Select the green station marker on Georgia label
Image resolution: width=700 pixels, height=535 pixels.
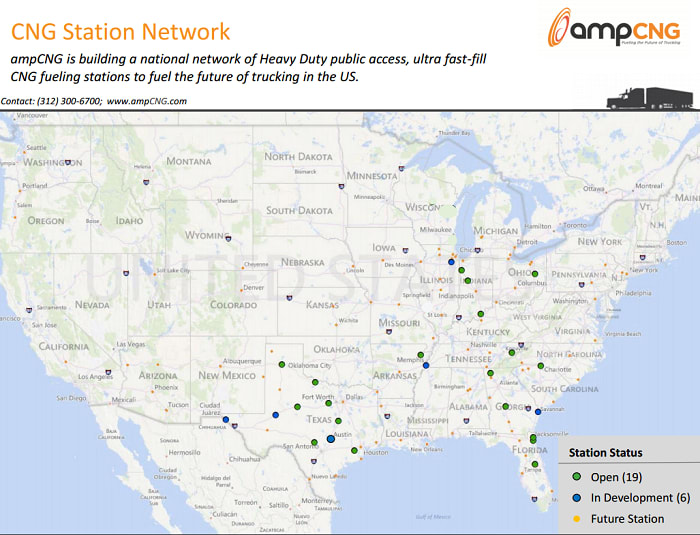point(505,406)
